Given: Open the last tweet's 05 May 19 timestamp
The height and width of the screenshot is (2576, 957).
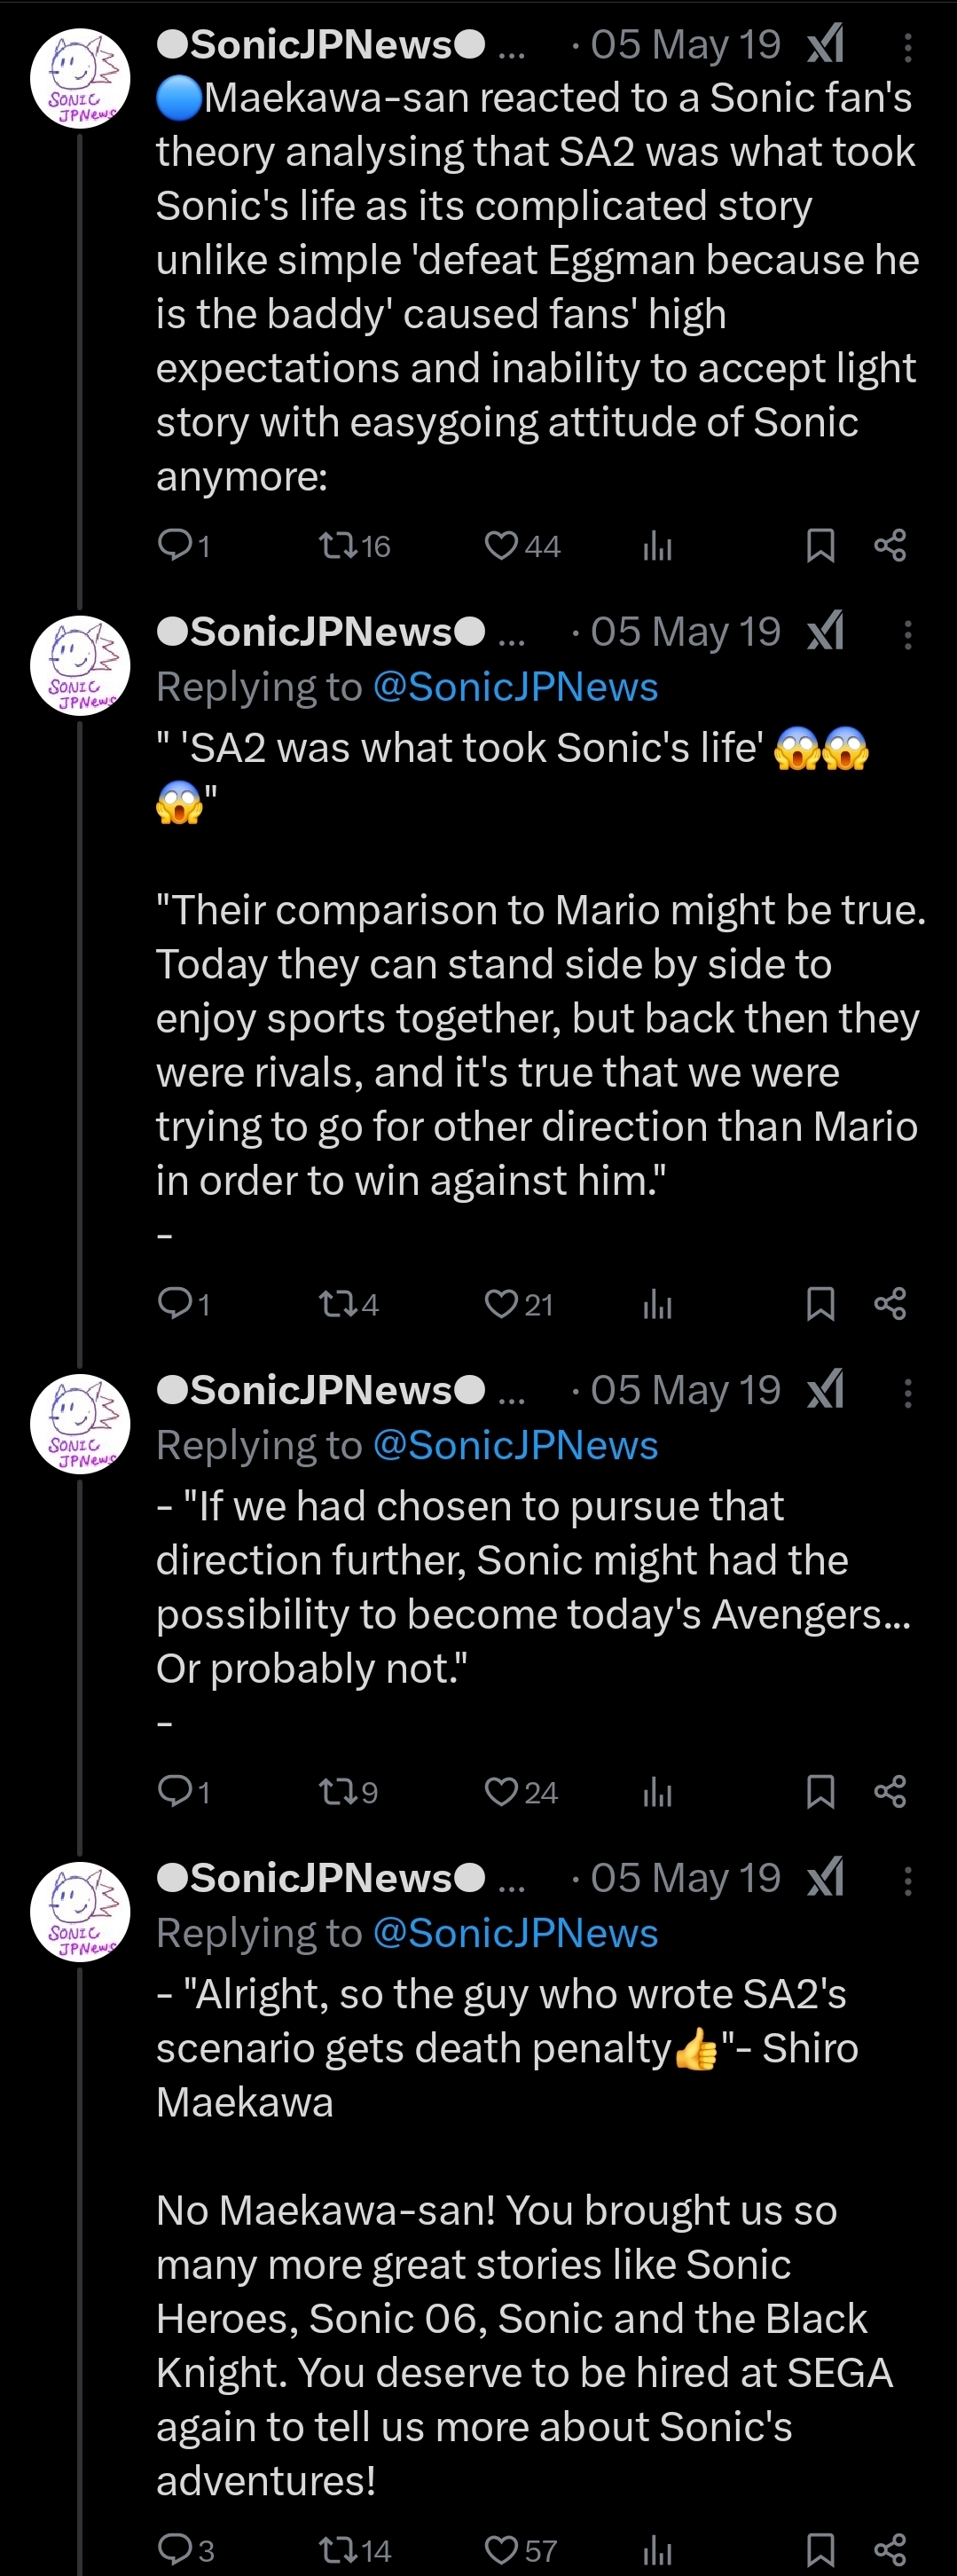Looking at the screenshot, I should pyautogui.click(x=685, y=1878).
